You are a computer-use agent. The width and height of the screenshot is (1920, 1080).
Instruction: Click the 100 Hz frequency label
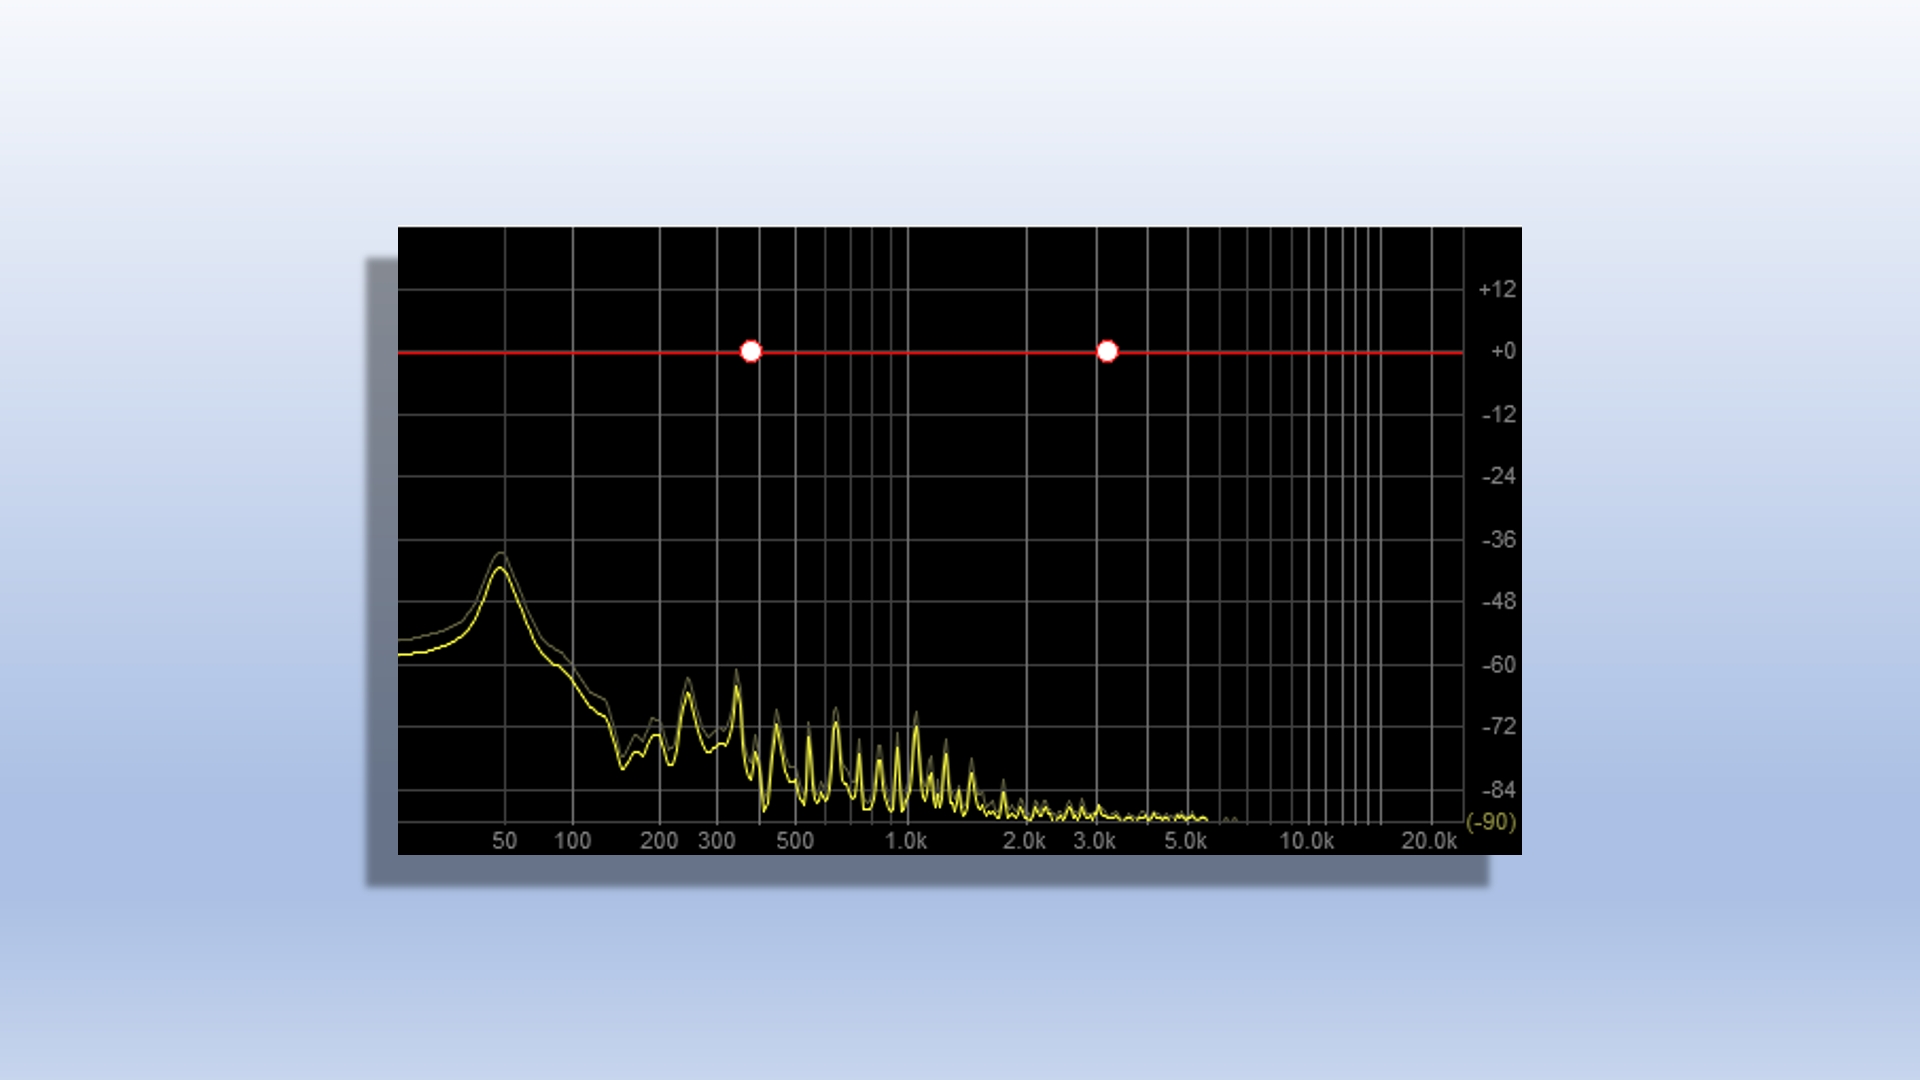point(573,841)
